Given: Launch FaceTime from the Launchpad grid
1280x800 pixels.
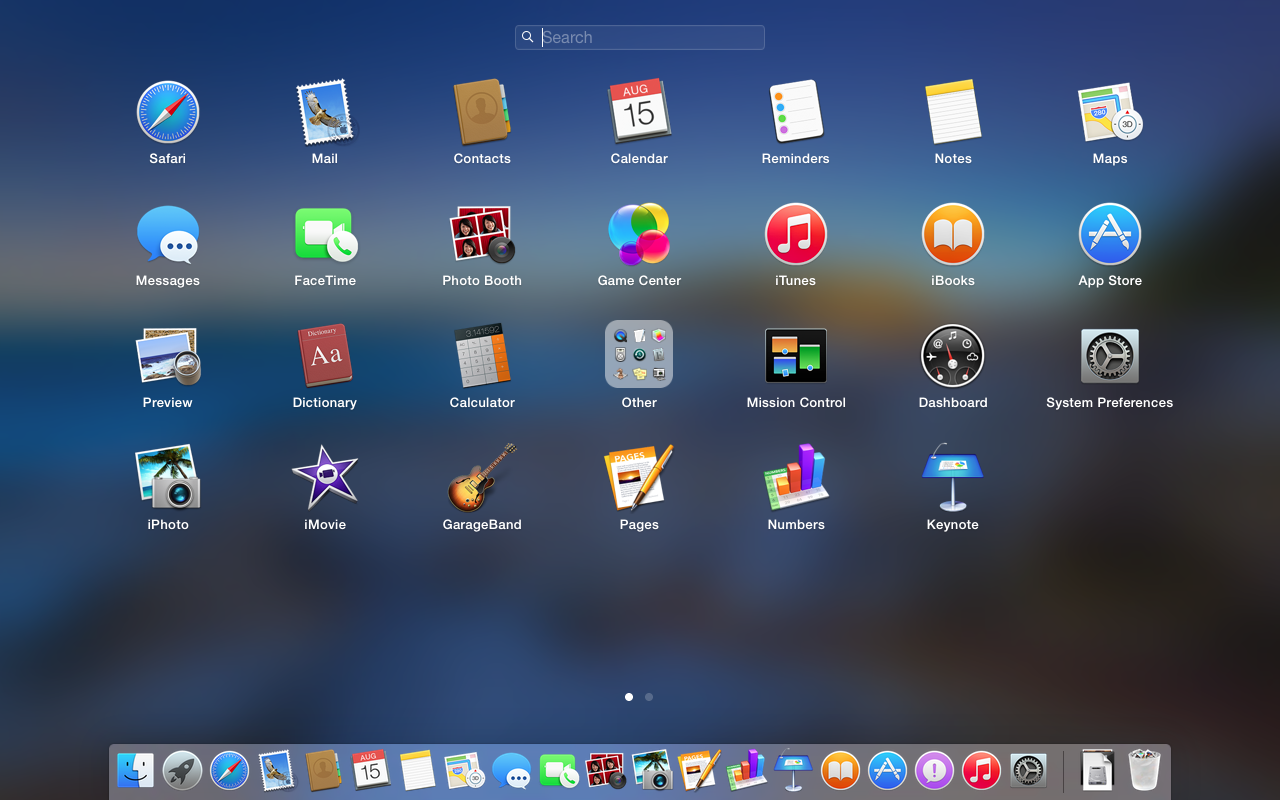Looking at the screenshot, I should 325,234.
